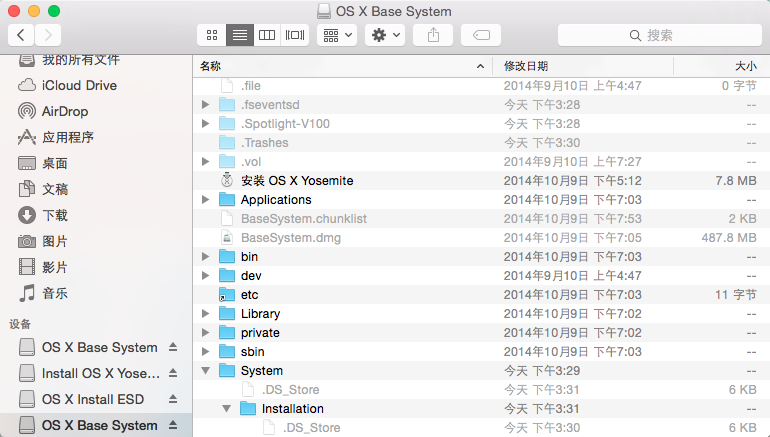This screenshot has height=437, width=770.
Task: Select 安装 OS X Yosemite installer icon
Action: tap(227, 180)
